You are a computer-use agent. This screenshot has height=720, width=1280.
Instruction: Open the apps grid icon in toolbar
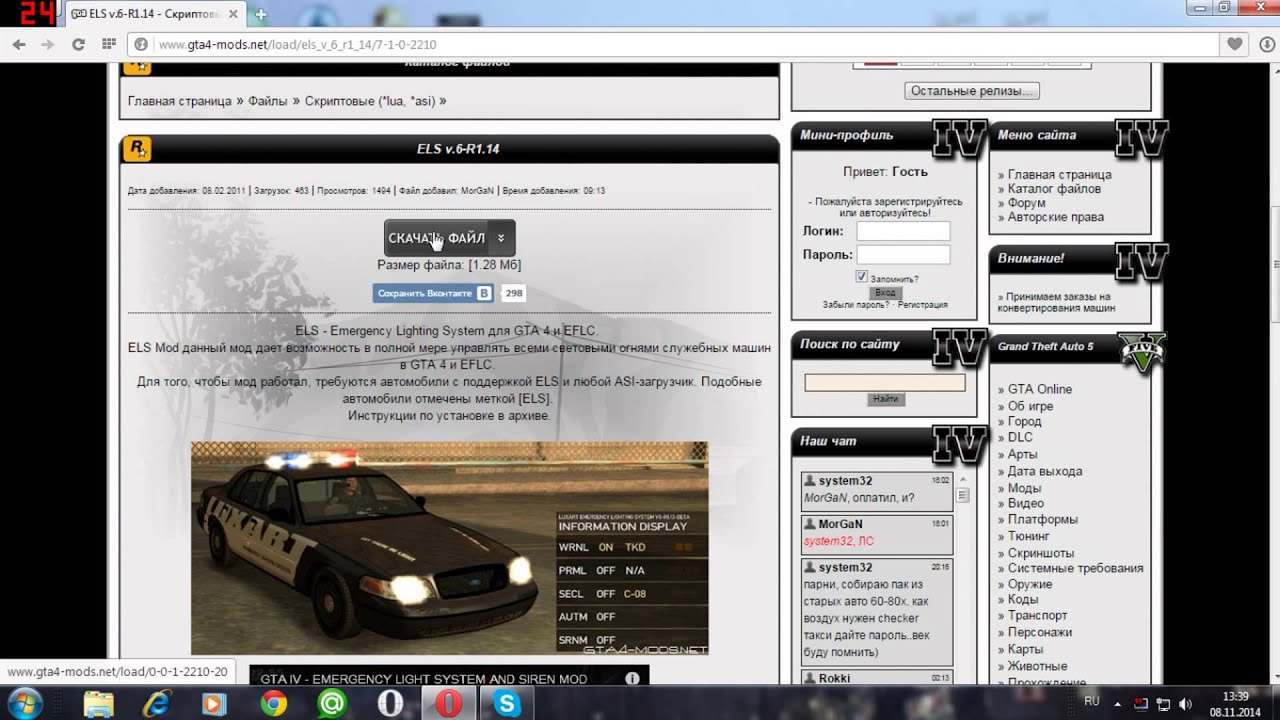click(x=109, y=44)
